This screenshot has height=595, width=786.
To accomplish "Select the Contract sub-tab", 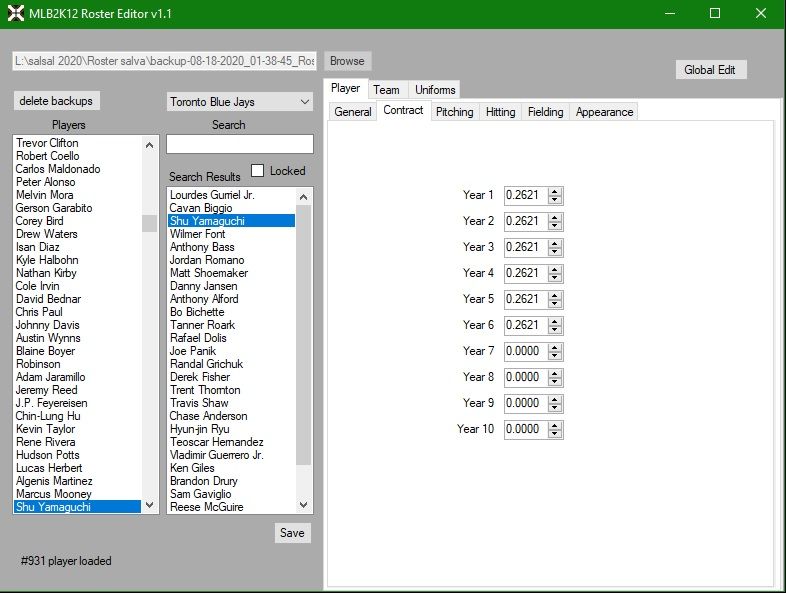I will coord(403,110).
